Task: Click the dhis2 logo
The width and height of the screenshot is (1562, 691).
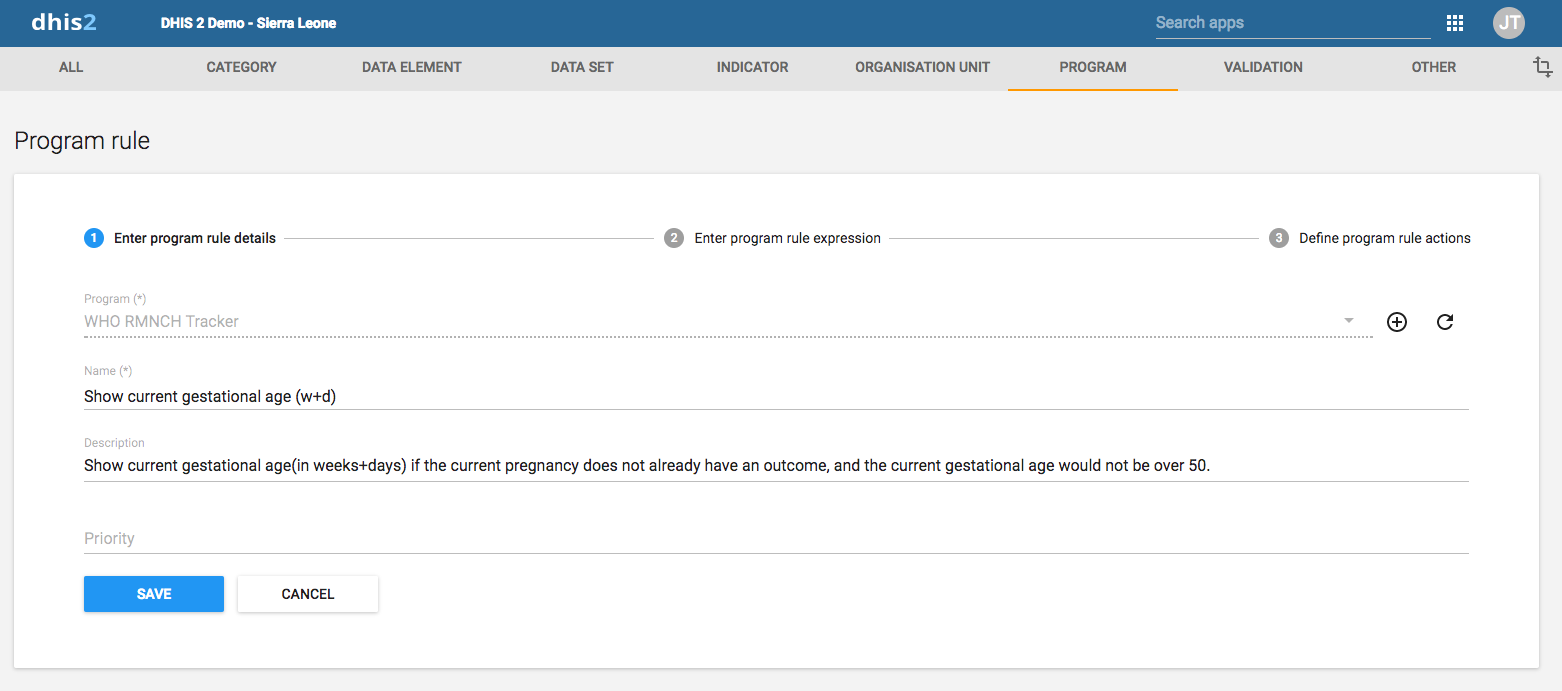Action: [64, 22]
